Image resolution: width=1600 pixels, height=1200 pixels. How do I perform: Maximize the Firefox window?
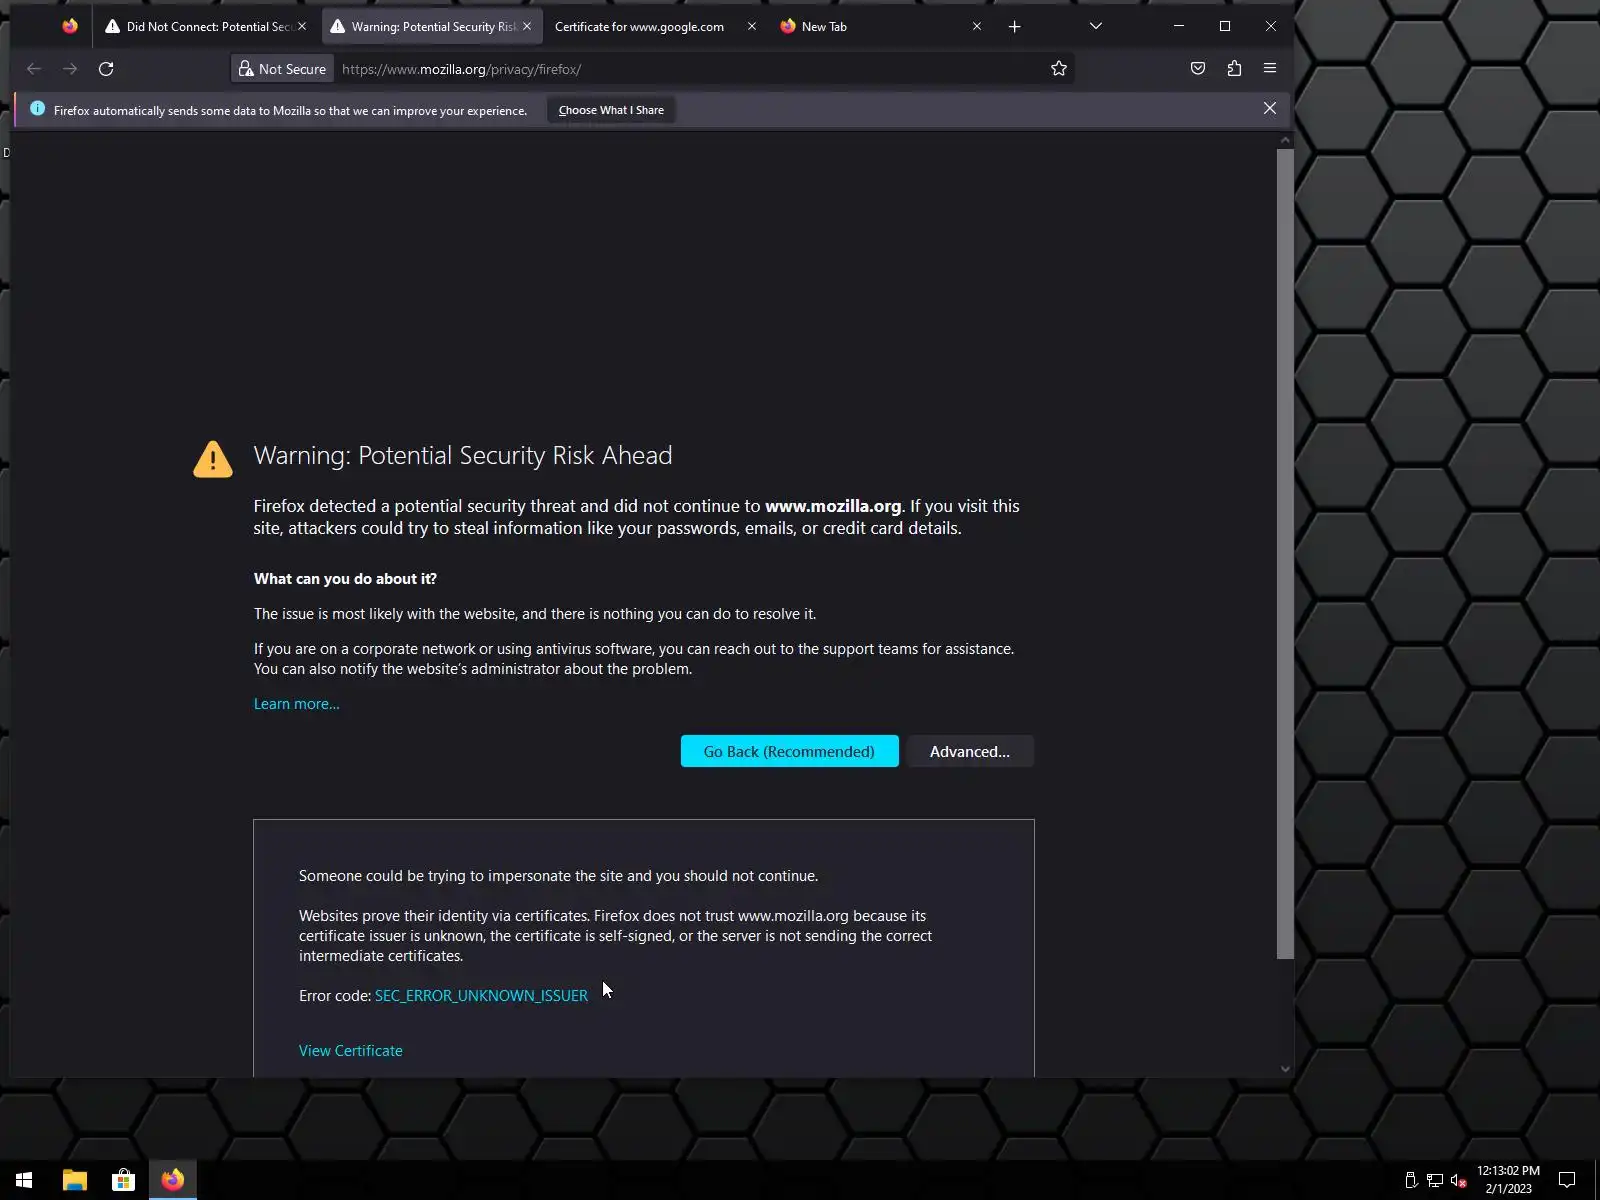1225,26
